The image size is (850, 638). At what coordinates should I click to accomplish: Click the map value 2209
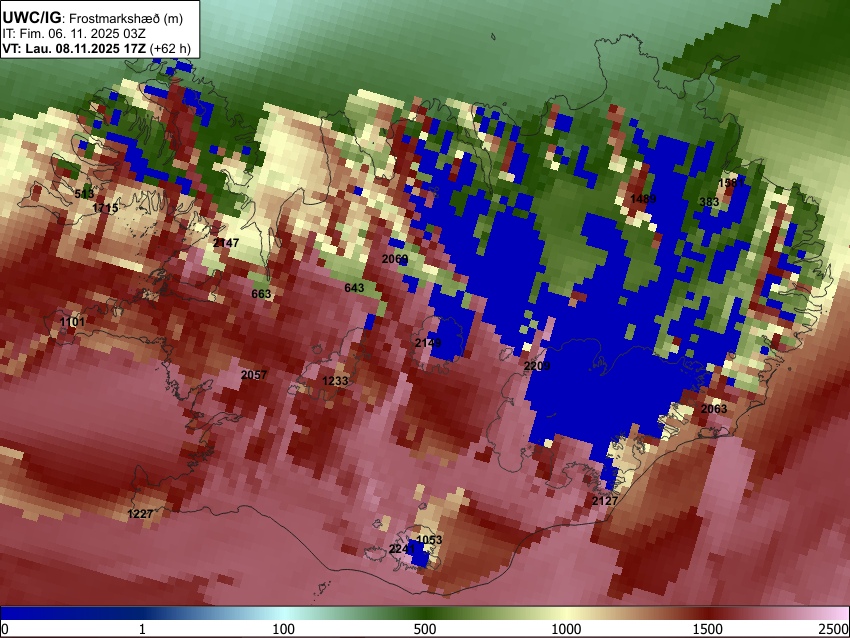(537, 366)
